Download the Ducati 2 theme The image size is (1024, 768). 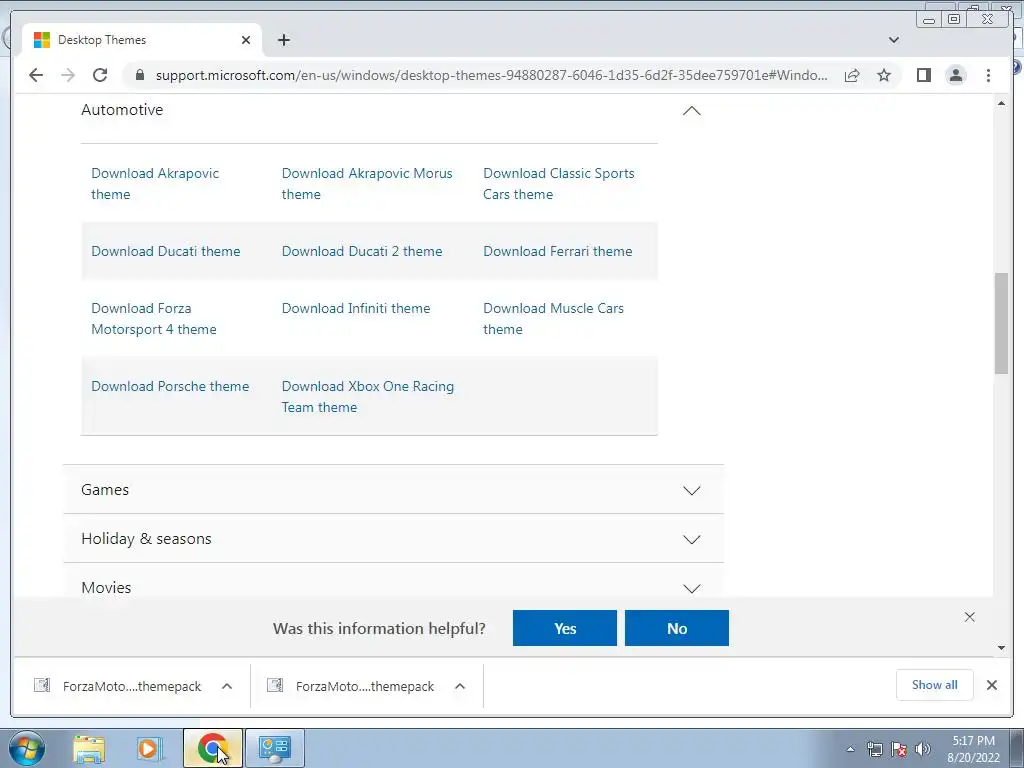tap(362, 251)
